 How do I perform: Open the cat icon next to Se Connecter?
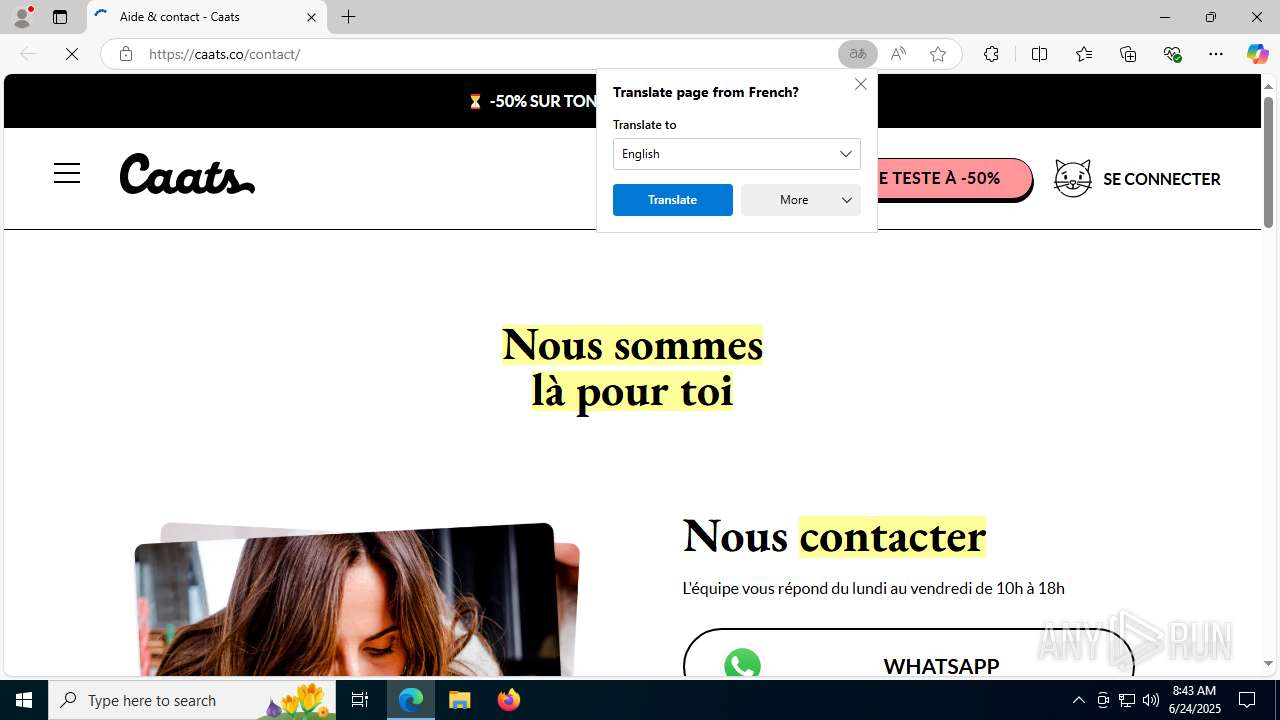[1072, 178]
